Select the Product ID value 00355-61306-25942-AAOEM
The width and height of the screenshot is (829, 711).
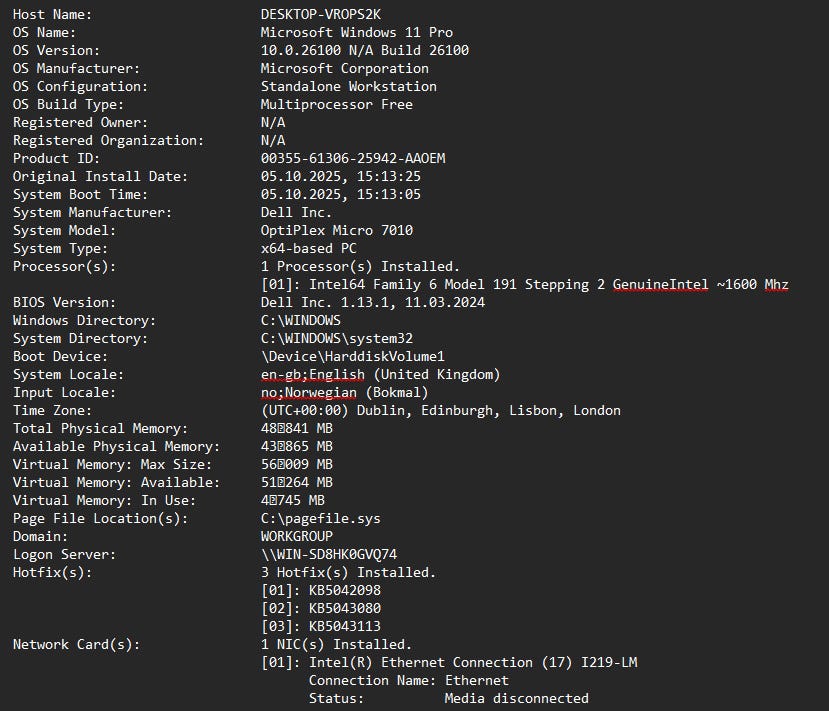point(353,159)
